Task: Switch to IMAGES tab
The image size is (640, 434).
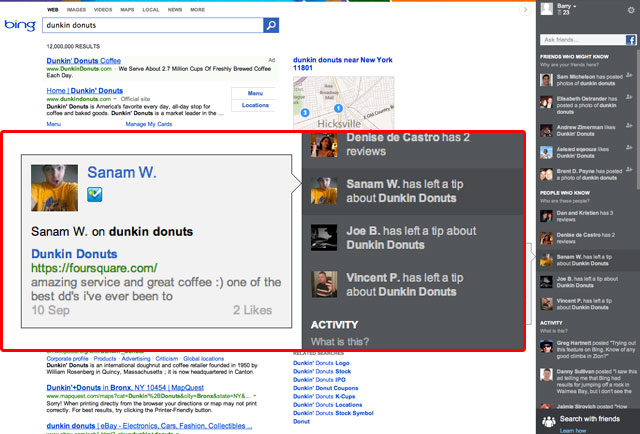Action: [76, 9]
